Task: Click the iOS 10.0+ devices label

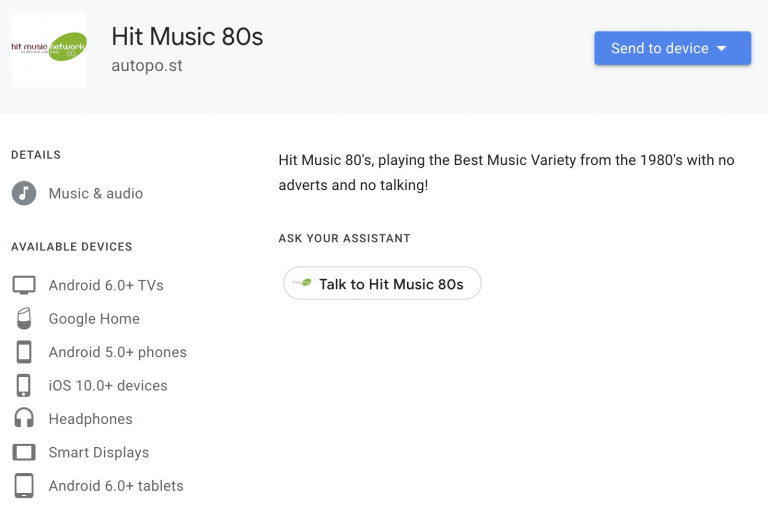Action: pyautogui.click(x=108, y=386)
